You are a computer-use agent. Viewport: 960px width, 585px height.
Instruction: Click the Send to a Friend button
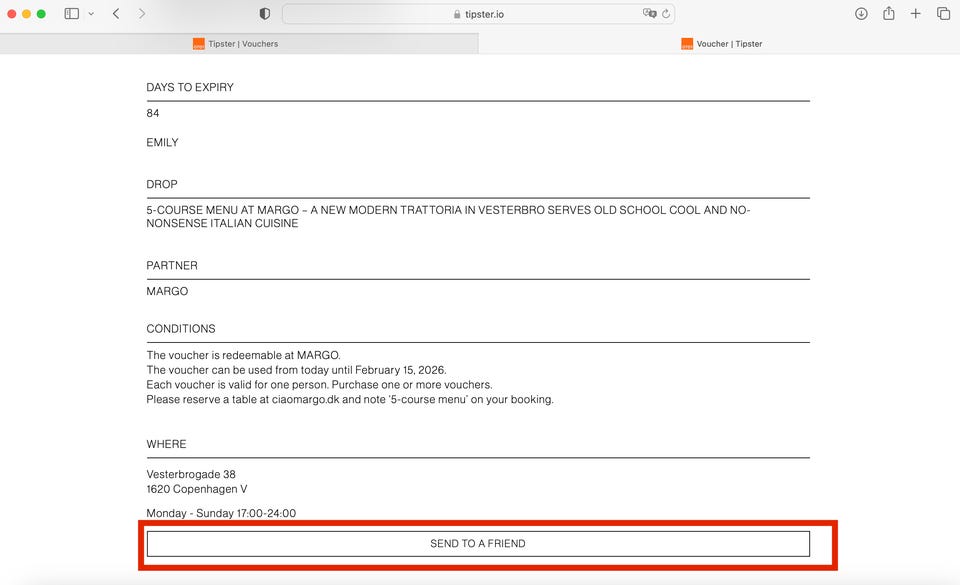[478, 543]
